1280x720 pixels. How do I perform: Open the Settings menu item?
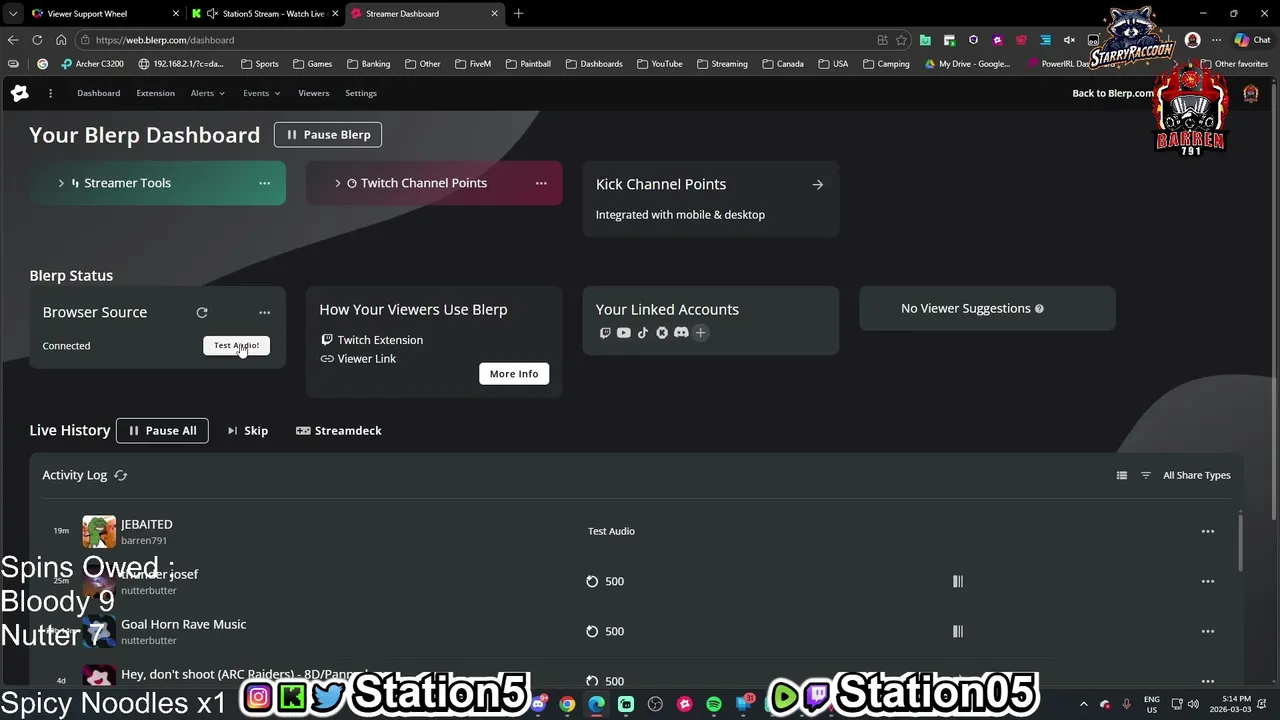[x=361, y=93]
